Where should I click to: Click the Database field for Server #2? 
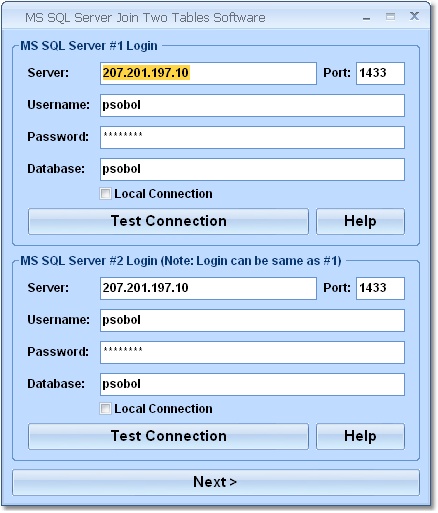click(x=252, y=384)
